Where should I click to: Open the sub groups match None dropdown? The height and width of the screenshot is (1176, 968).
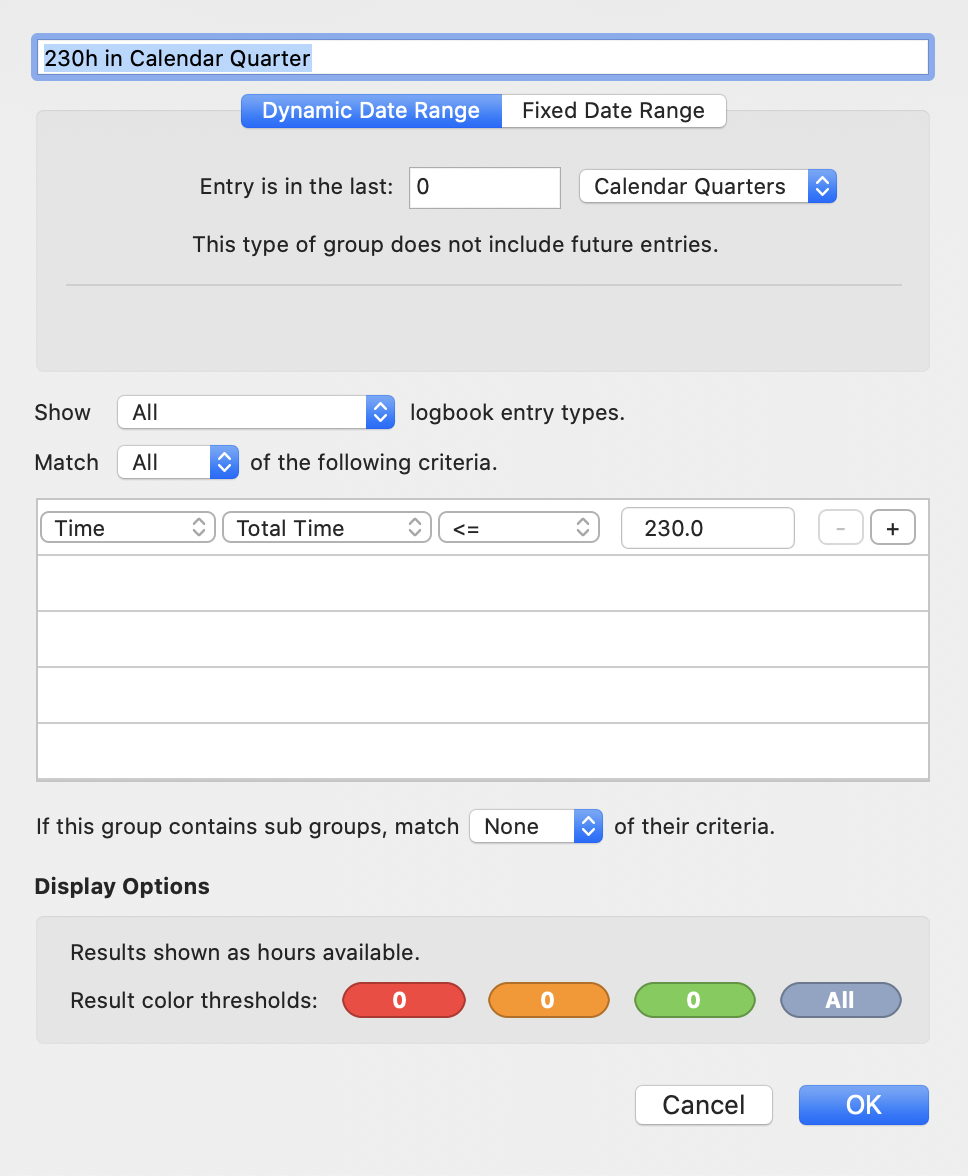click(x=536, y=826)
